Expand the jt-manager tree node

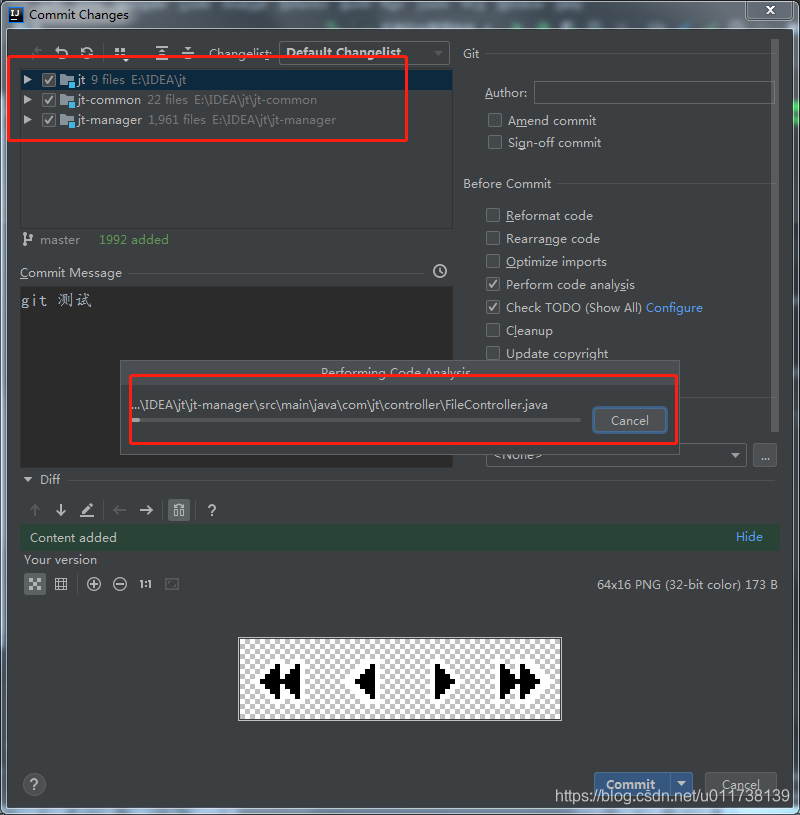[x=27, y=119]
